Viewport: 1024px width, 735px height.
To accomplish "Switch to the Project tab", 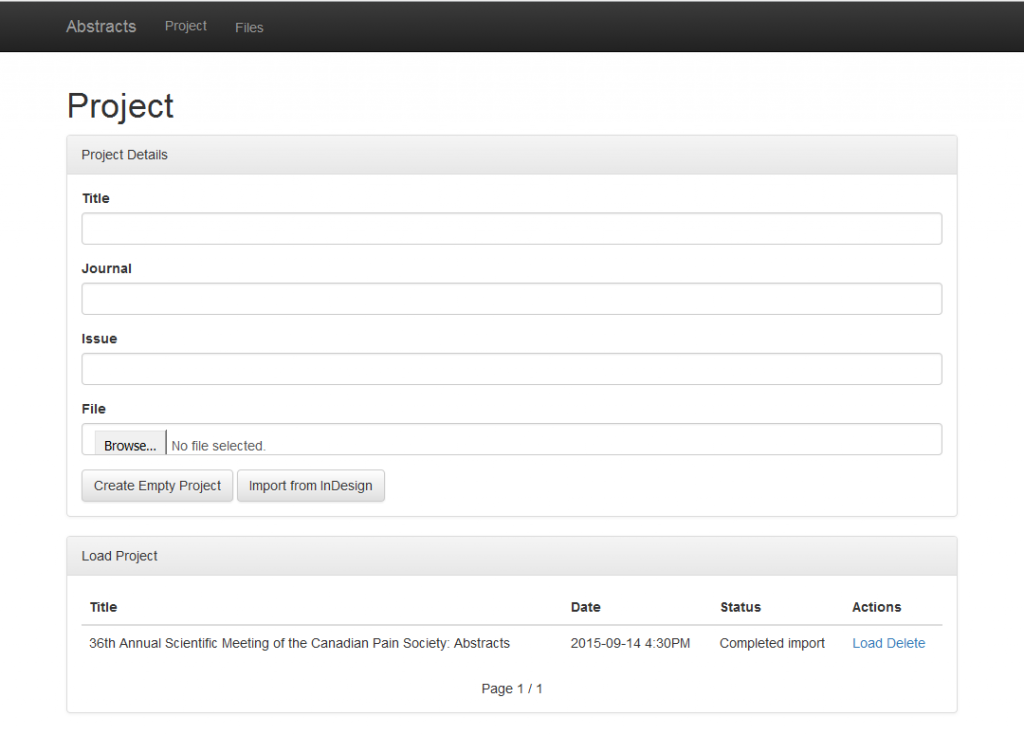I will pos(185,26).
